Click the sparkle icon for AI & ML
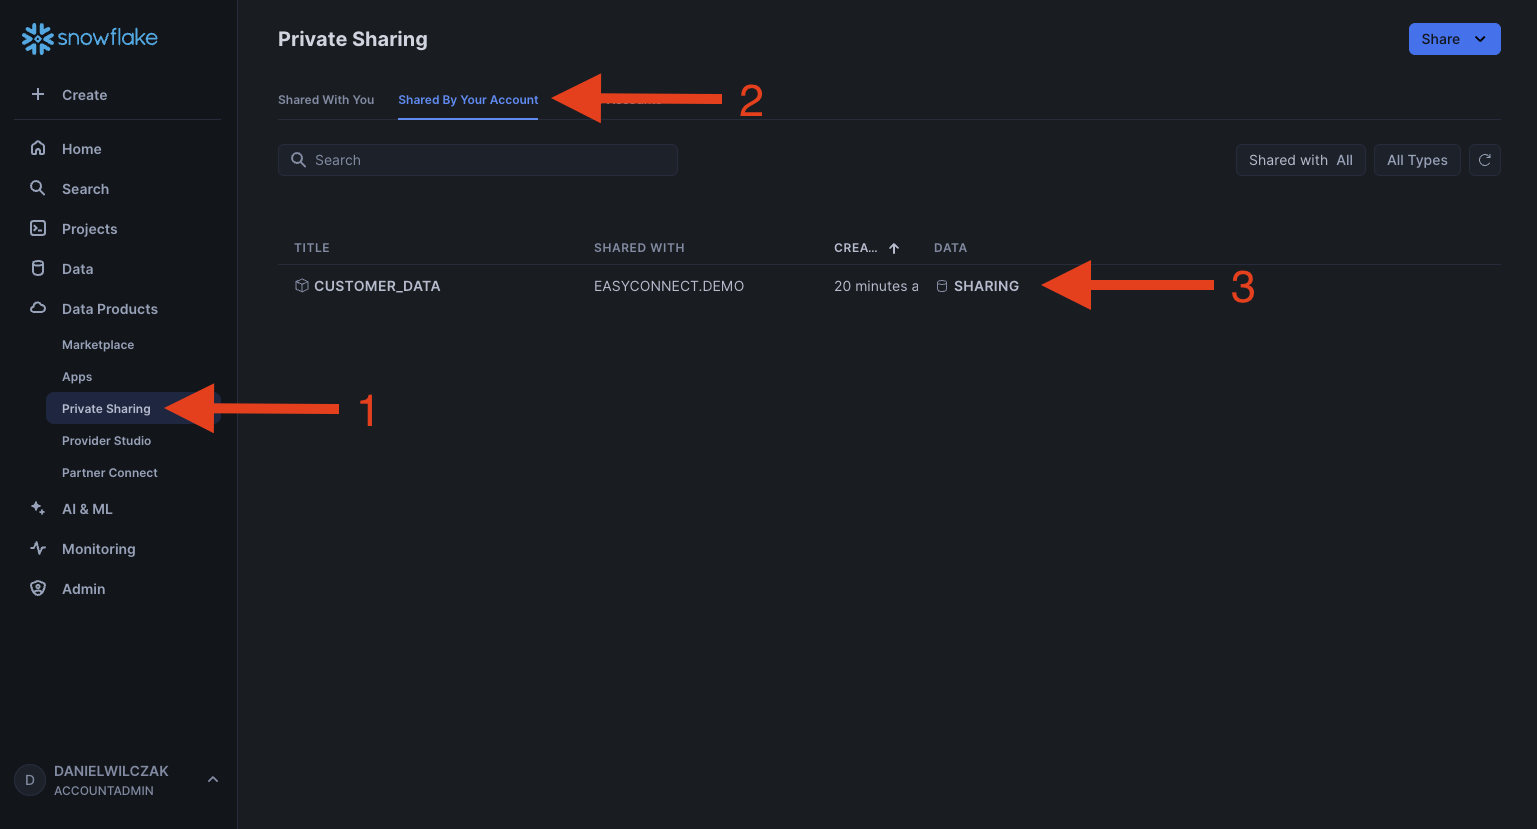 pyautogui.click(x=38, y=508)
